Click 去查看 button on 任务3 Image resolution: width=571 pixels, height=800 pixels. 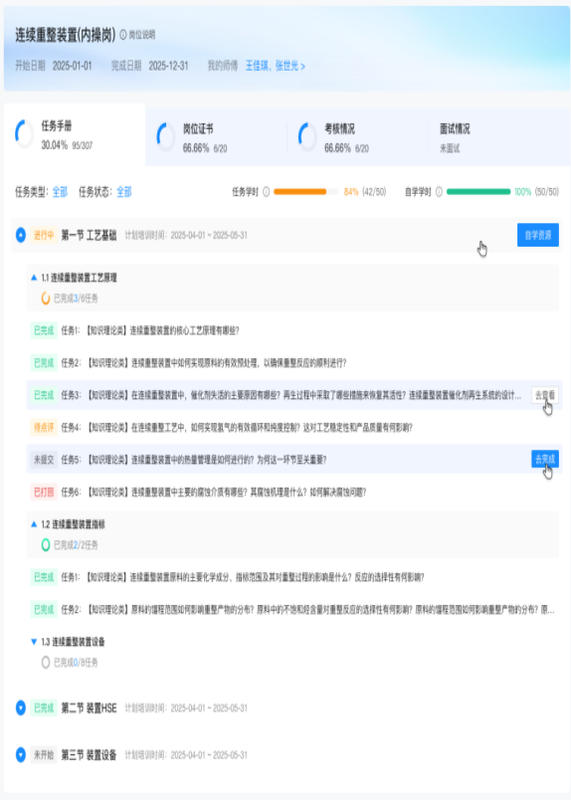click(544, 395)
